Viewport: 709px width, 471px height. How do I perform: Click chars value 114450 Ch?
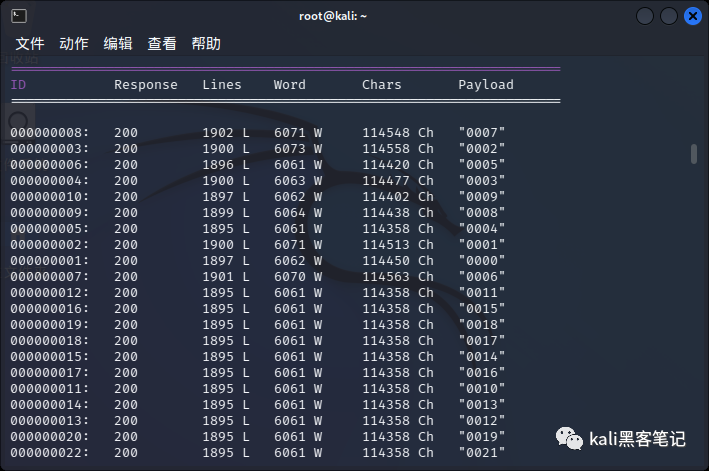[398, 260]
